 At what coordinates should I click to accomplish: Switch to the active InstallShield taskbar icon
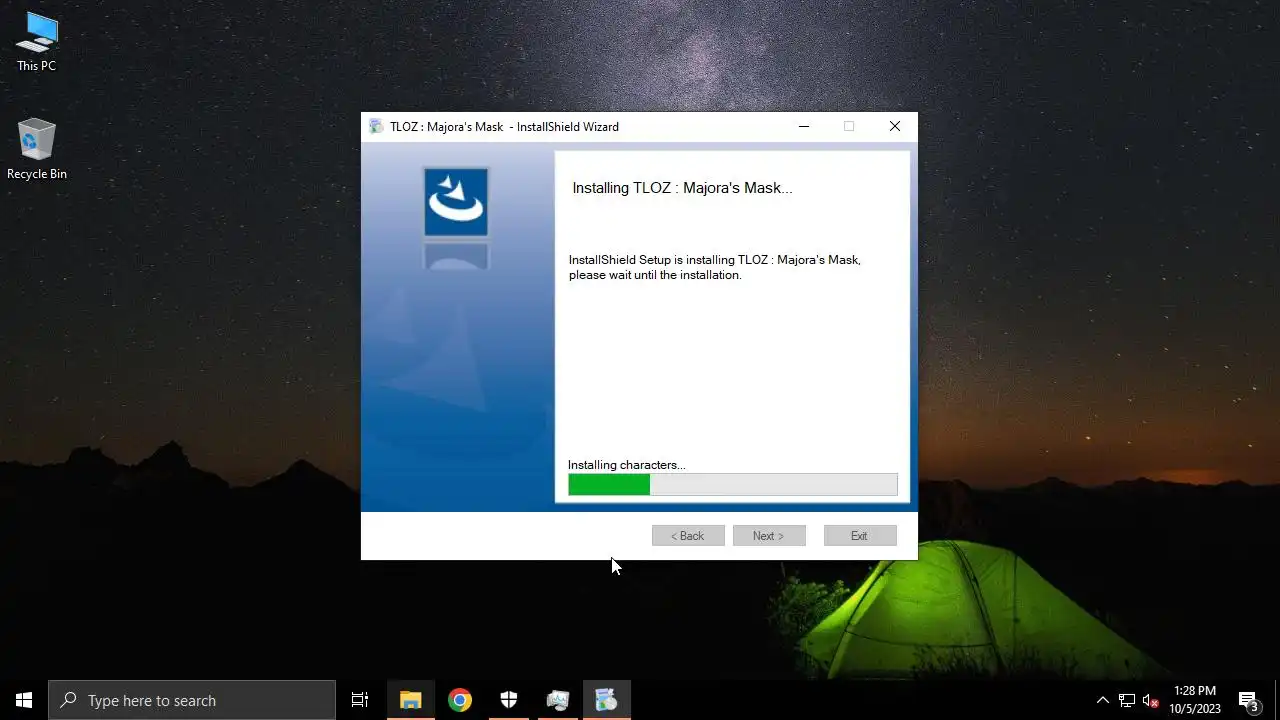pos(606,700)
